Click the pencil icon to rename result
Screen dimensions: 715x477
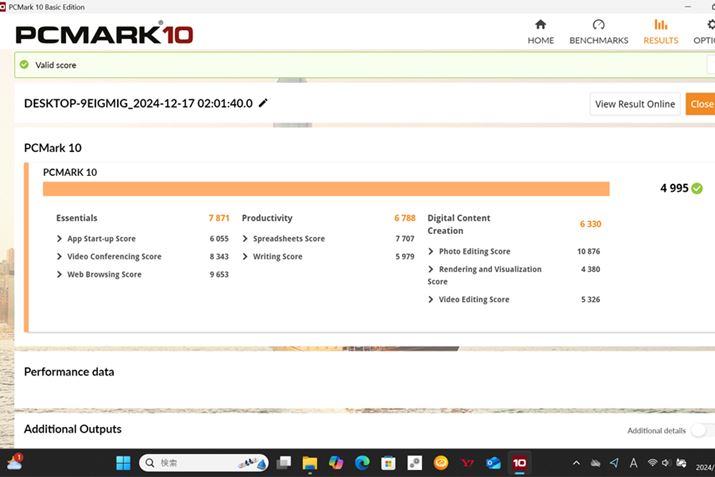pyautogui.click(x=263, y=103)
